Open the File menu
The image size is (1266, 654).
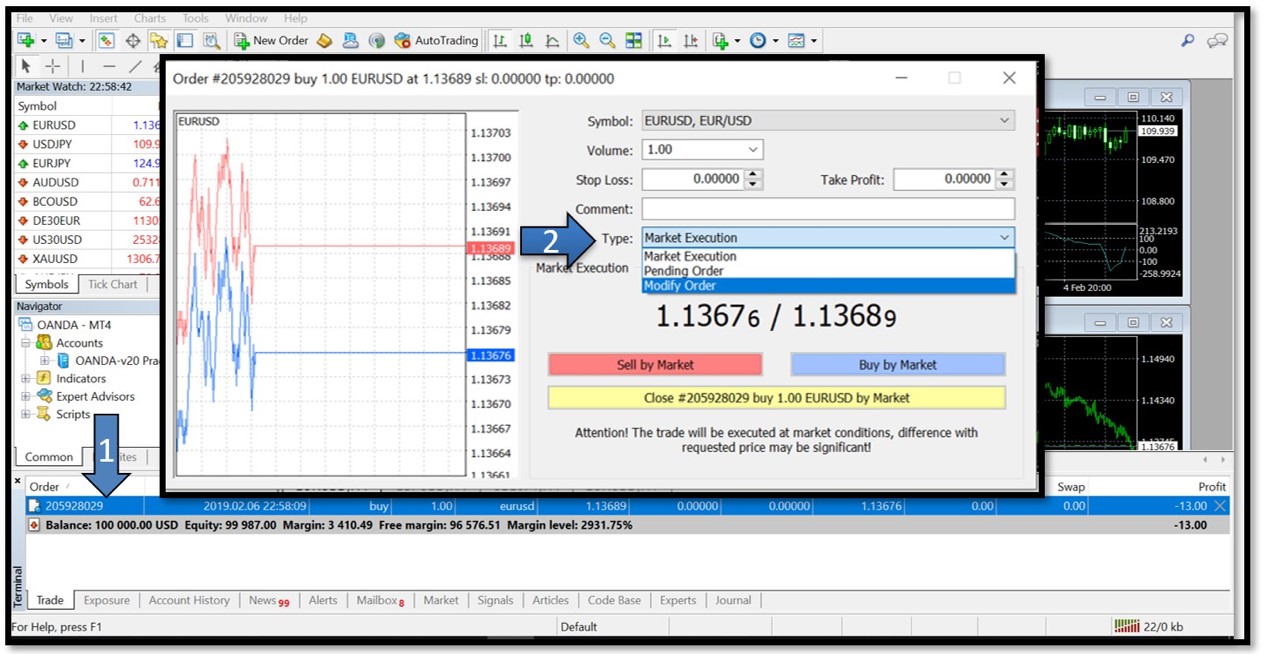click(25, 18)
